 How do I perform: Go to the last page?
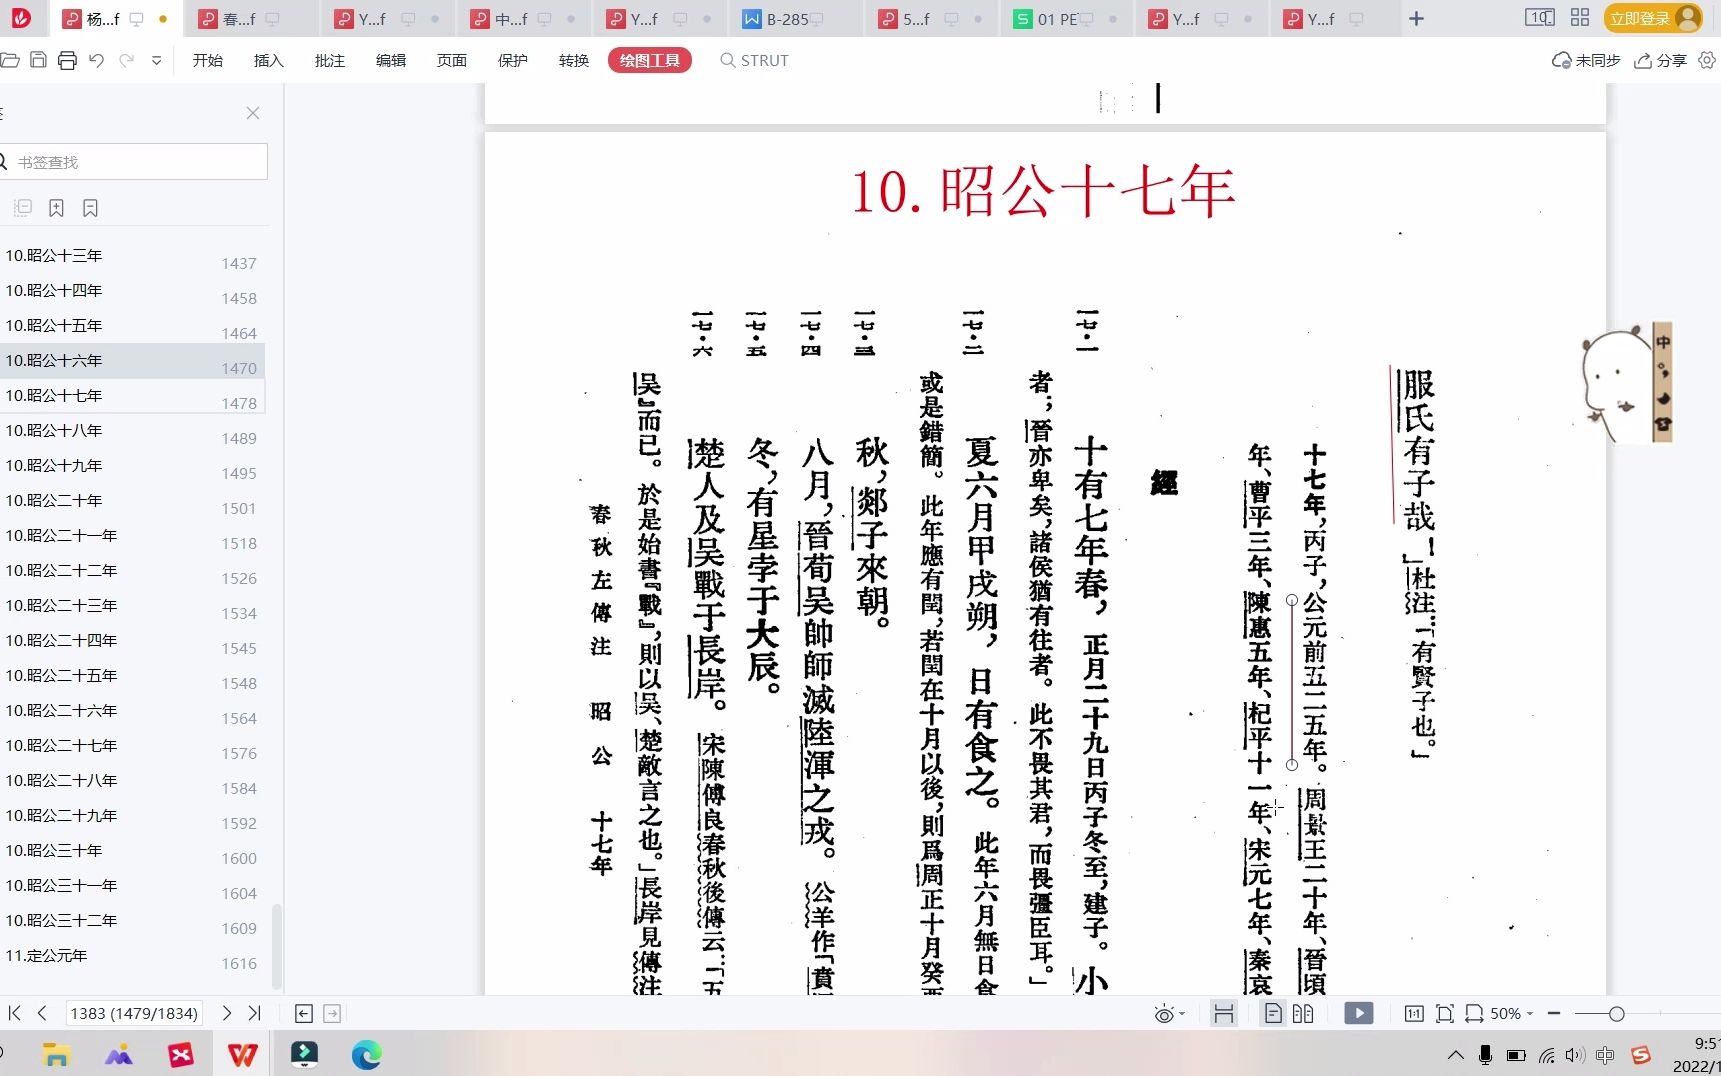pos(255,1013)
